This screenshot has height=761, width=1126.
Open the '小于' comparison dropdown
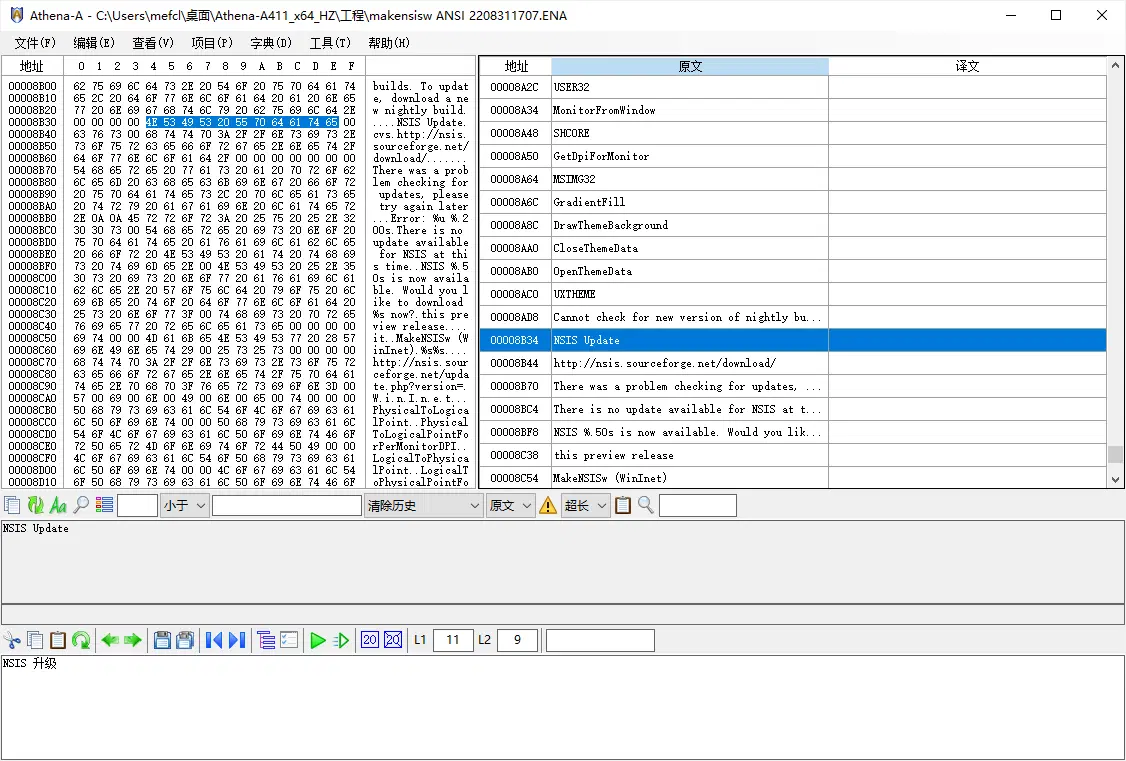tap(183, 505)
